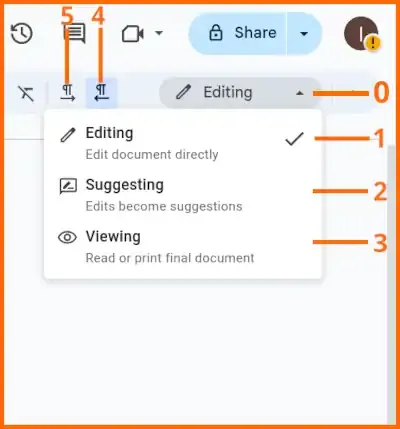
Task: Click the lock icon on Share
Action: 216,33
